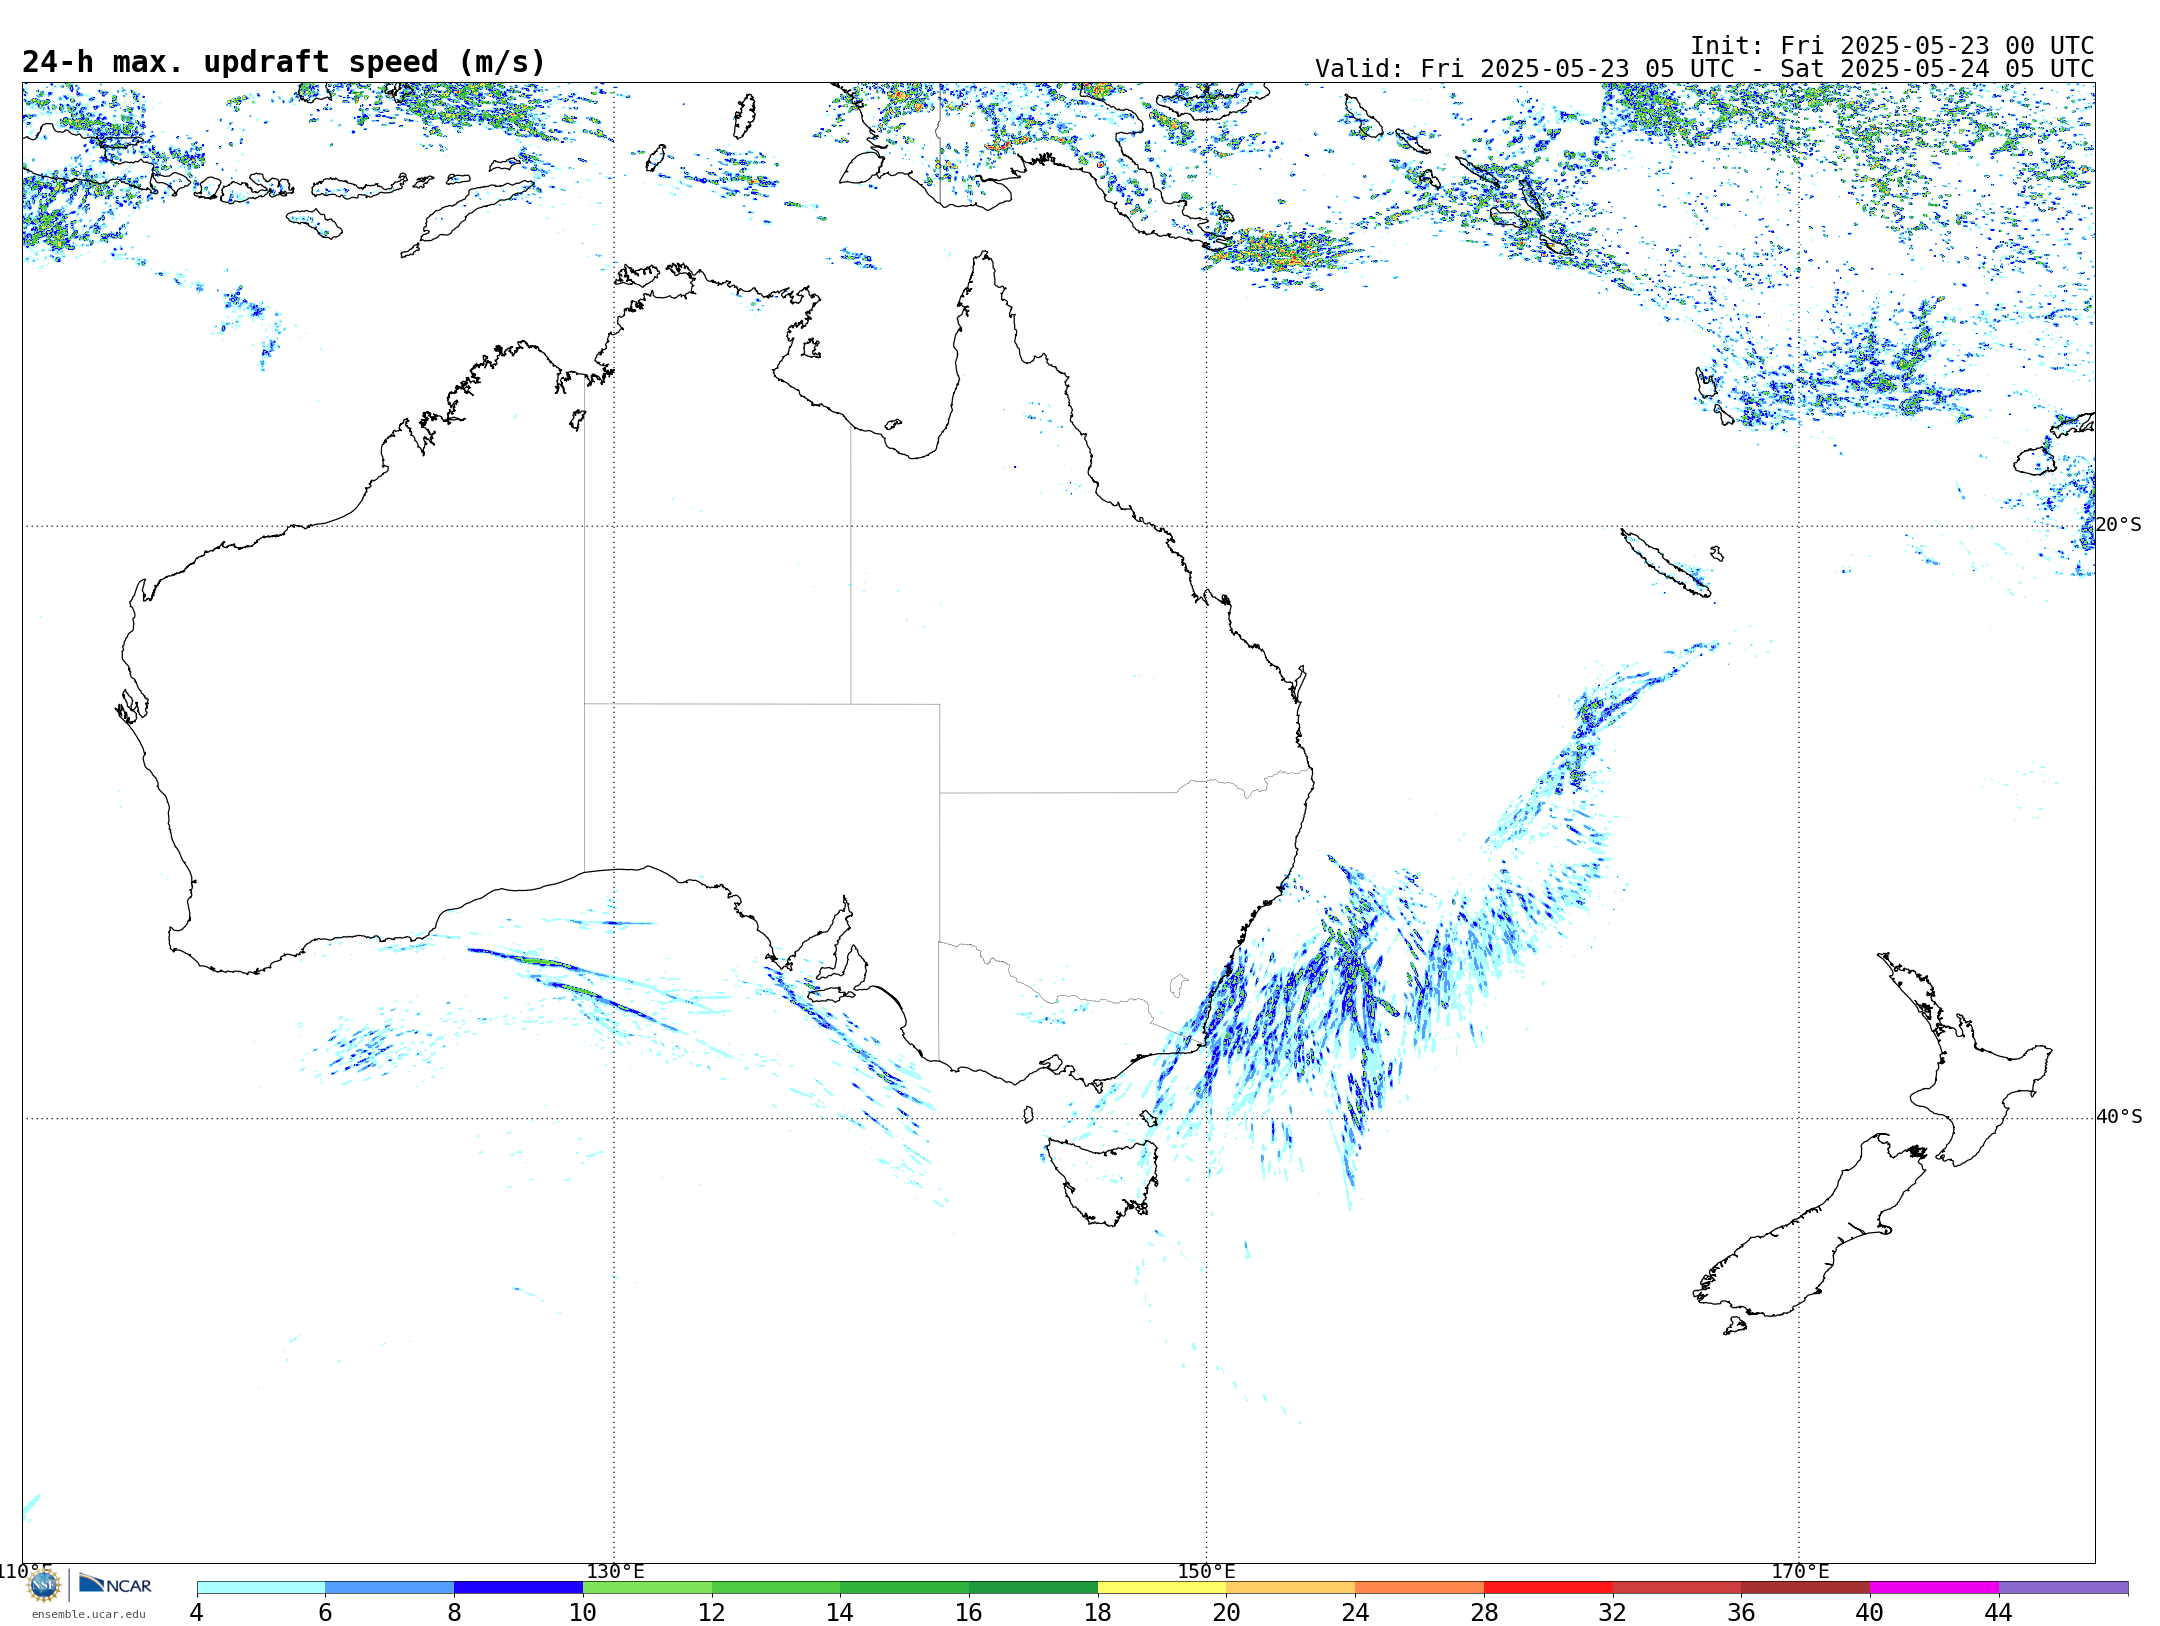2160x1626 pixels.
Task: Open the ensemble.ucar.edu text link
Action: [88, 1614]
